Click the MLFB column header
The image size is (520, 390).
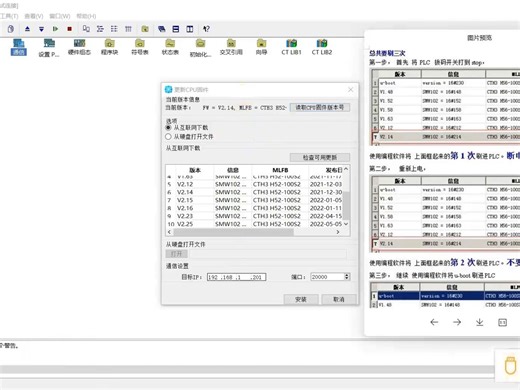(280, 170)
